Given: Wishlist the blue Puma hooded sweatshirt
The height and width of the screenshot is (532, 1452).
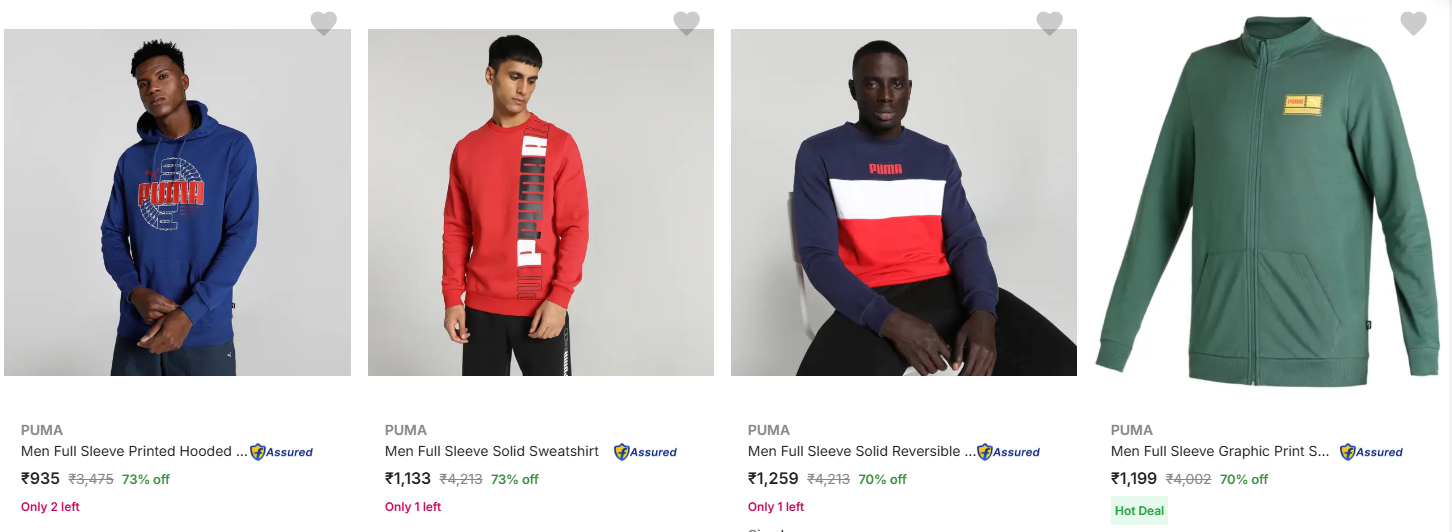Looking at the screenshot, I should (x=323, y=23).
